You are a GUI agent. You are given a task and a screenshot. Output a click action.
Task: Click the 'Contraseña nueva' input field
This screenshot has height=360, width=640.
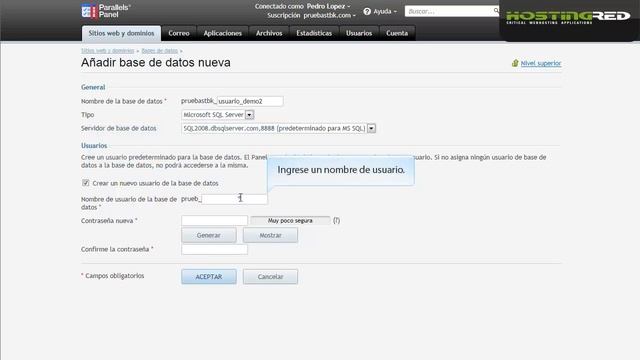point(214,220)
